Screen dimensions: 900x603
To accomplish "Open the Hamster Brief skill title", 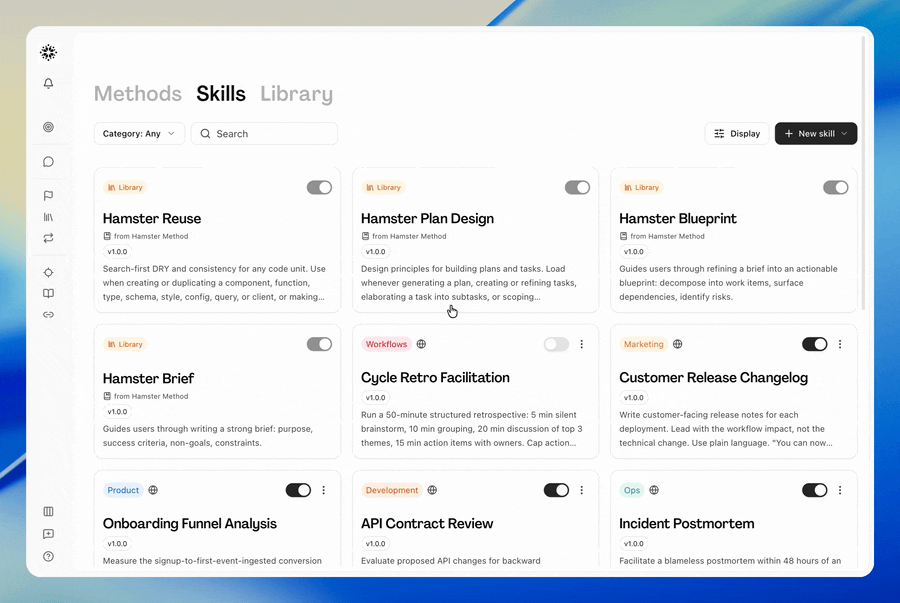I will click(x=148, y=379).
